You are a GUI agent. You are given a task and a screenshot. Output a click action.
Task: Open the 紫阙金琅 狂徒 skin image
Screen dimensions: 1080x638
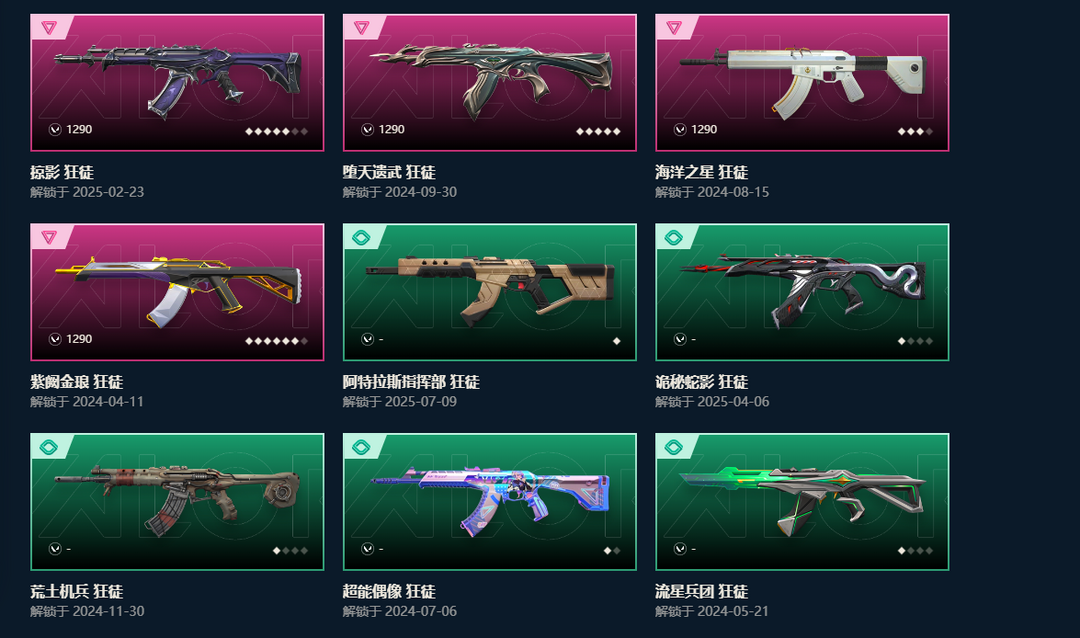pos(178,289)
